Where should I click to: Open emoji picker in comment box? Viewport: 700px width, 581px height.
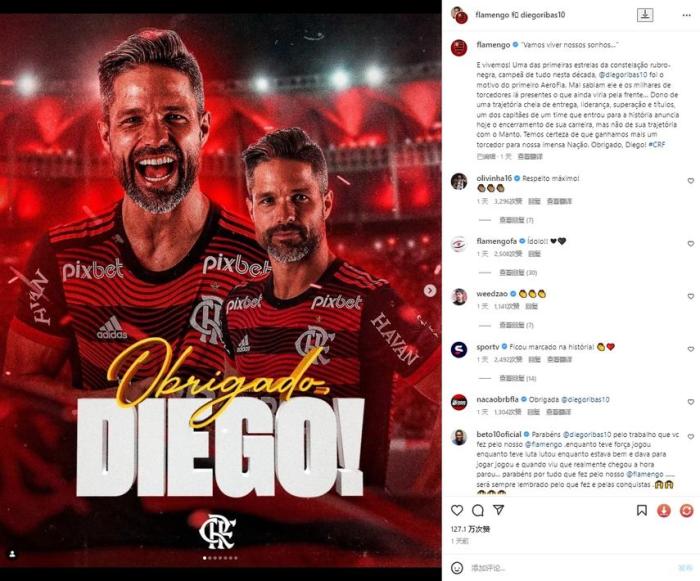[457, 568]
